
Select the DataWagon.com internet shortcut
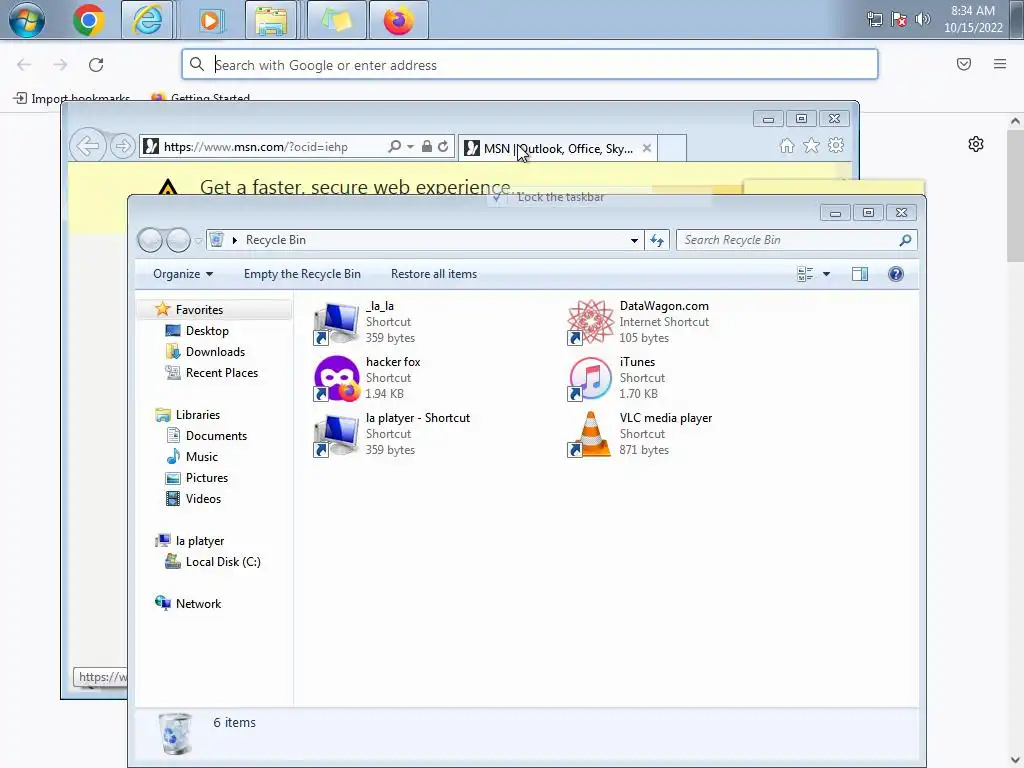click(x=639, y=321)
